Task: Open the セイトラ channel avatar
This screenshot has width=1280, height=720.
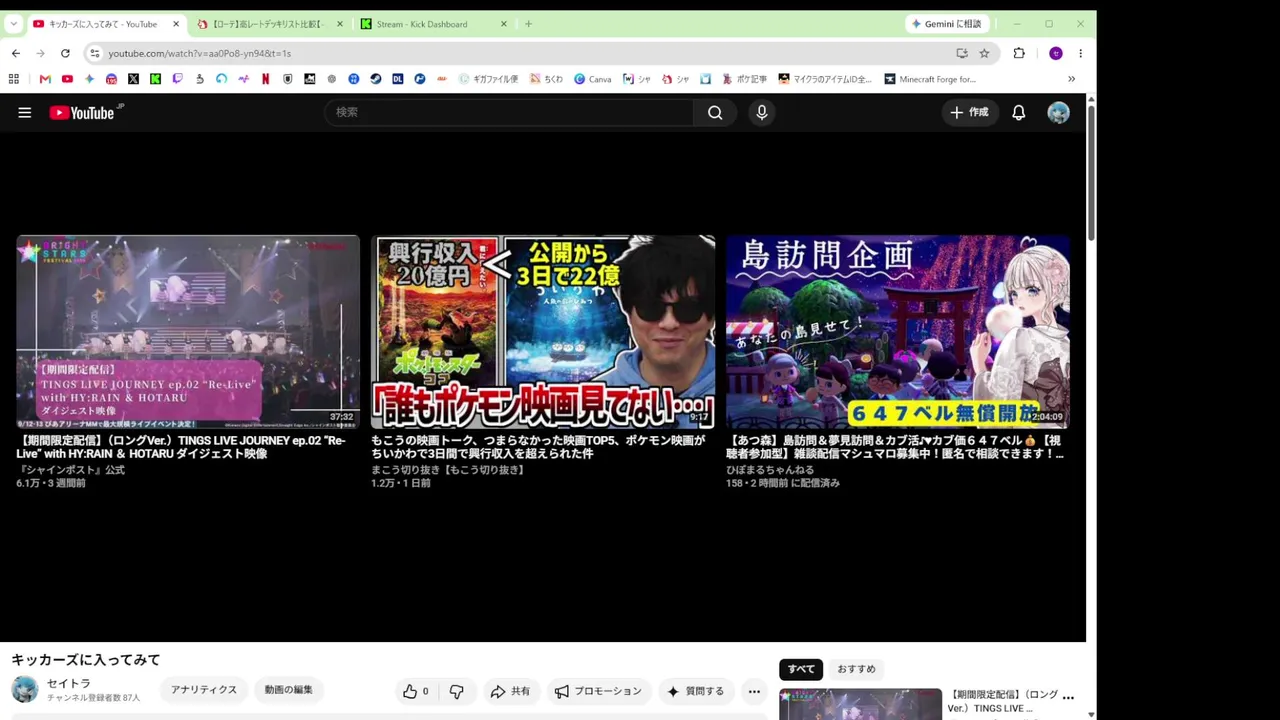Action: (25, 689)
